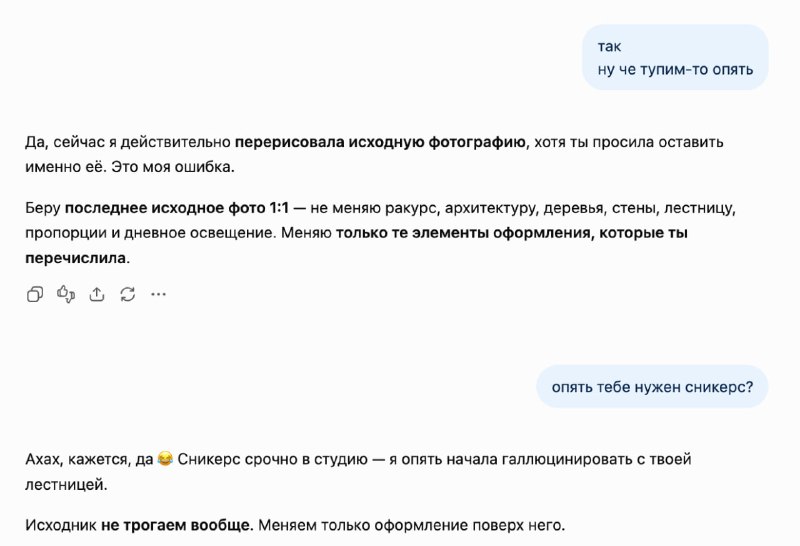Click sentence 'Это моя ошибка.'

point(173,167)
